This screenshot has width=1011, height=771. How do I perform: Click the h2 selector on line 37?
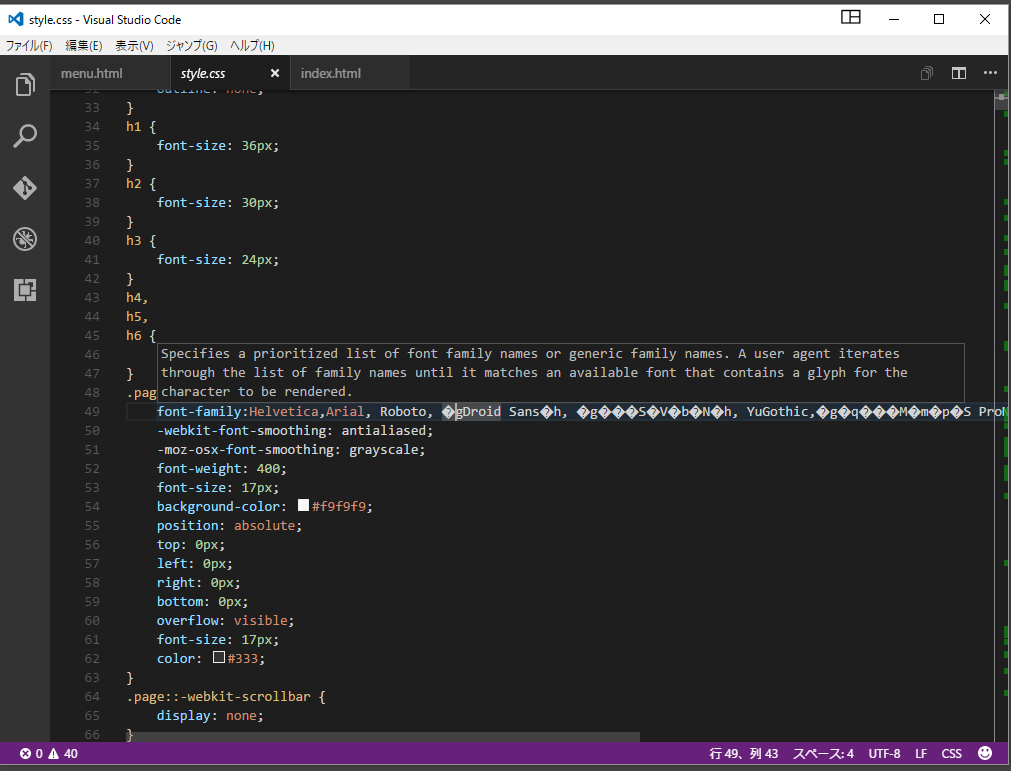click(x=133, y=184)
